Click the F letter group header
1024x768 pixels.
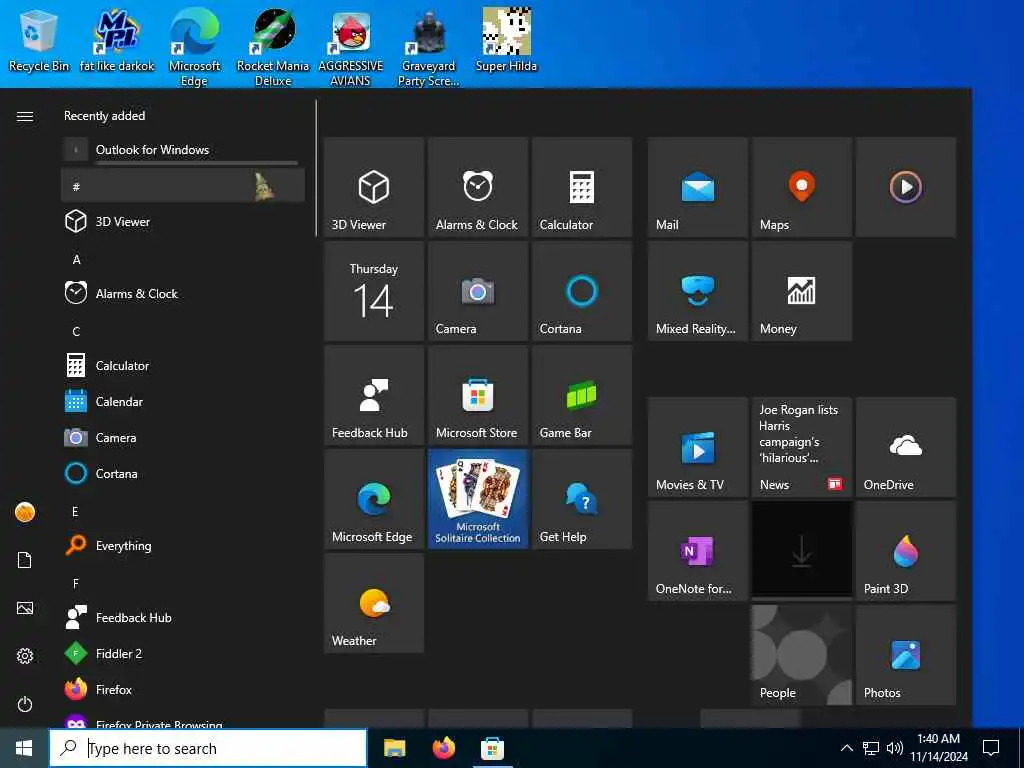(183, 583)
